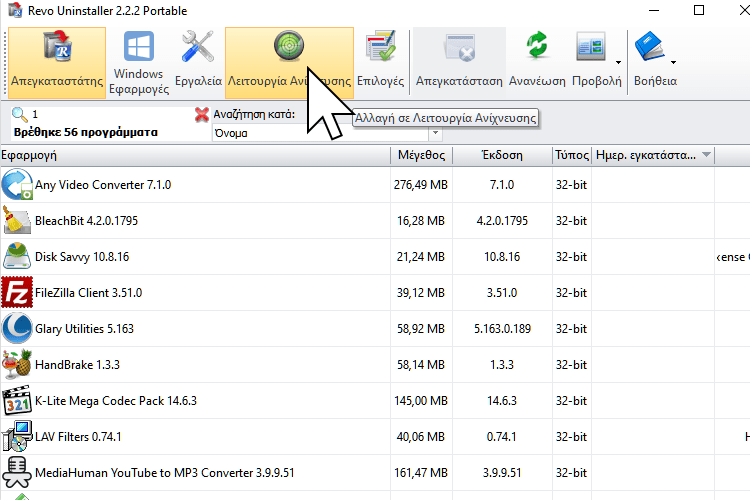Viewport: 750px width, 500px height.
Task: Click the 161,47 MB size cell
Action: click(x=421, y=473)
